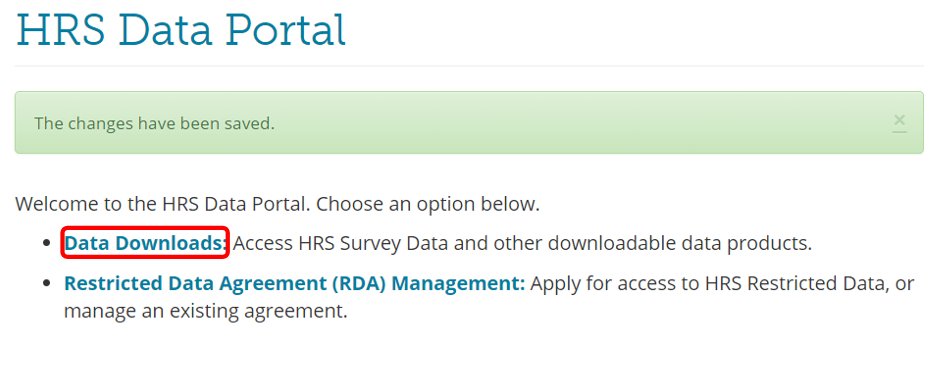Click the "(RDA)" abbreviation in the second link
Viewport: 936px width, 367px height.
pyautogui.click(x=358, y=283)
